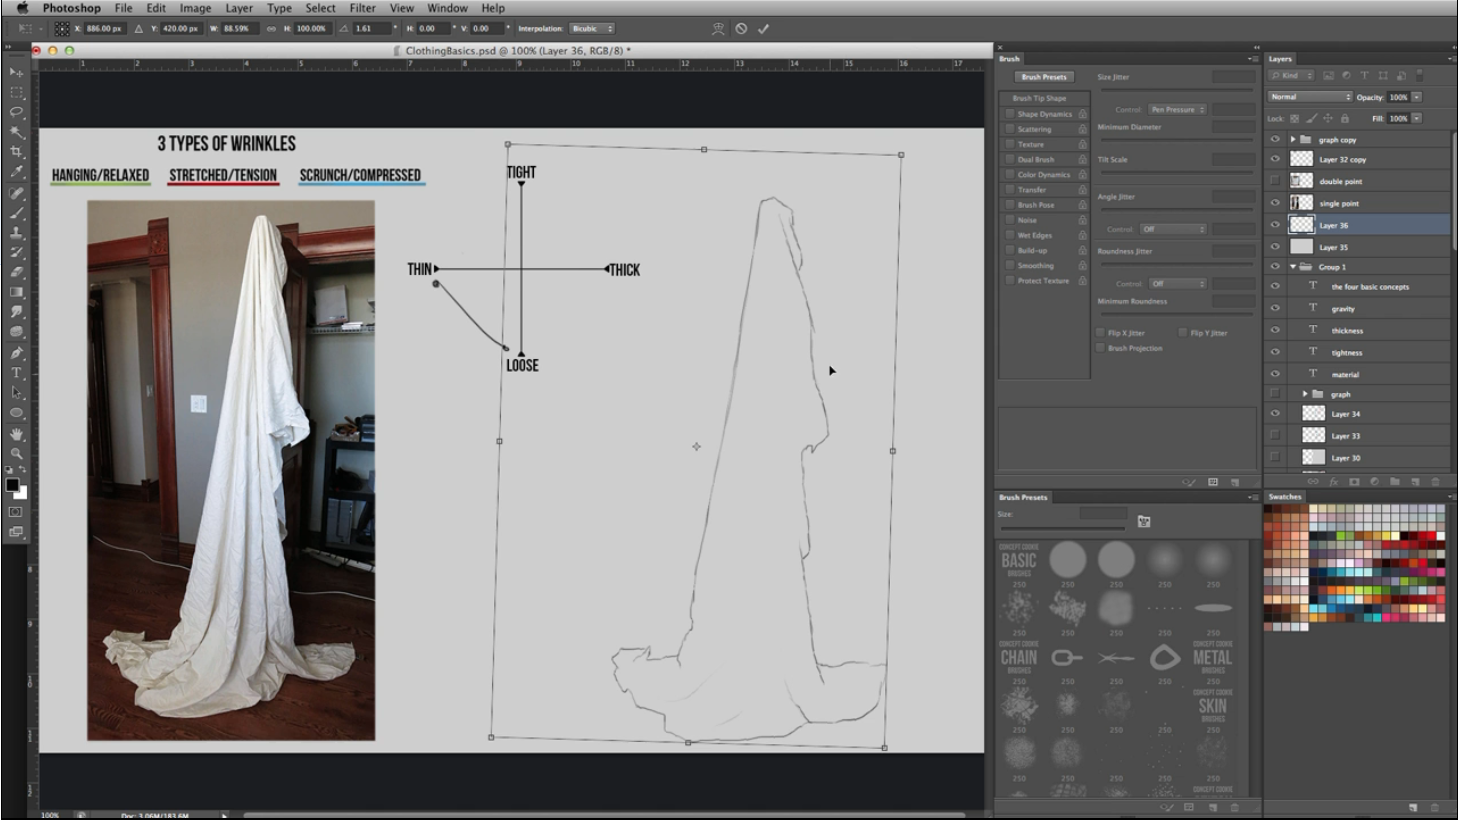Select the Horizontal Type tool
This screenshot has width=1459, height=822.
(16, 373)
